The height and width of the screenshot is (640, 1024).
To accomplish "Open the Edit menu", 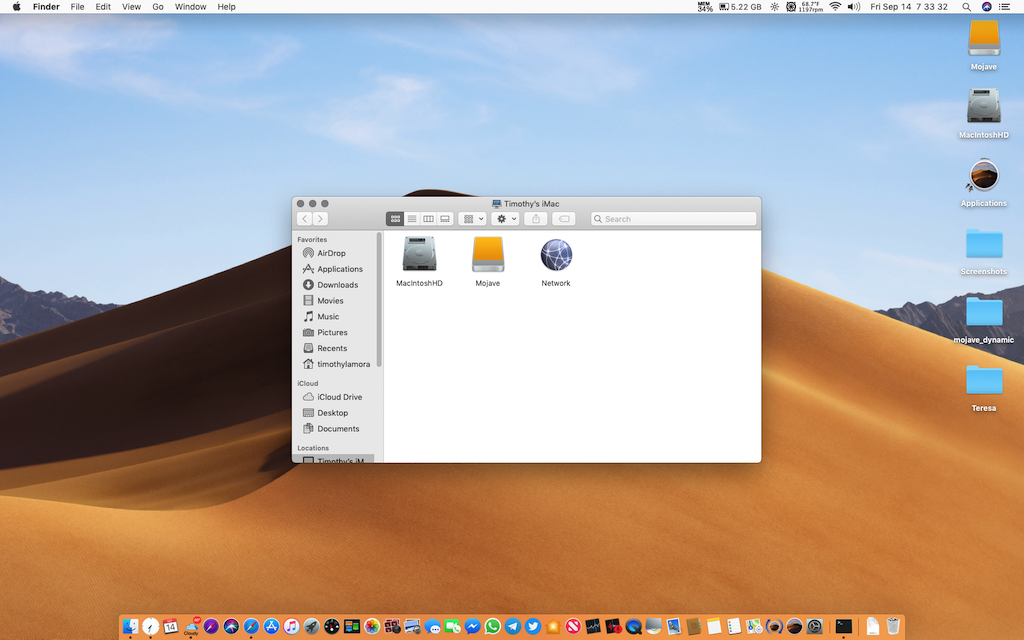I will [103, 7].
